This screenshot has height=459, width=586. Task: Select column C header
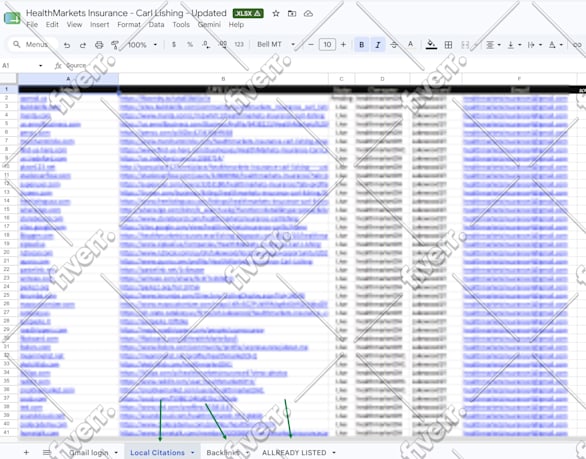coord(342,79)
